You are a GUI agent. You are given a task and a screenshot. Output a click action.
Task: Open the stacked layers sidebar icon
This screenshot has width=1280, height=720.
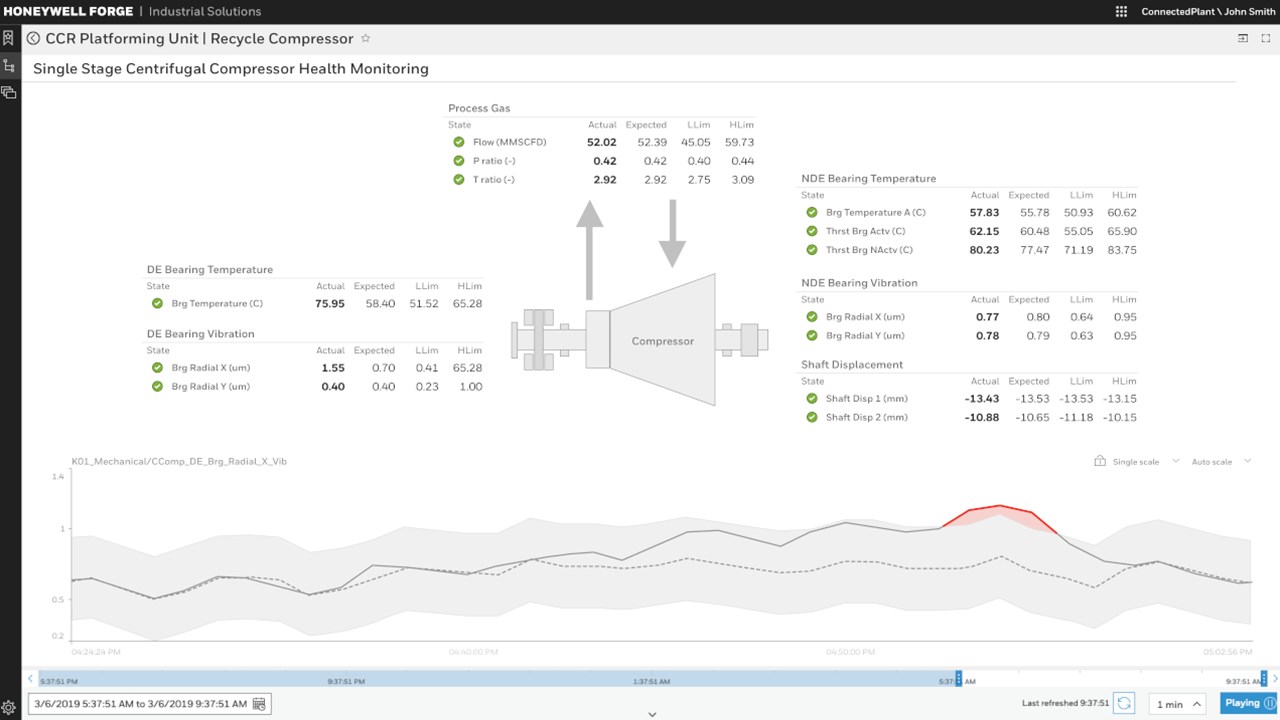click(8, 92)
